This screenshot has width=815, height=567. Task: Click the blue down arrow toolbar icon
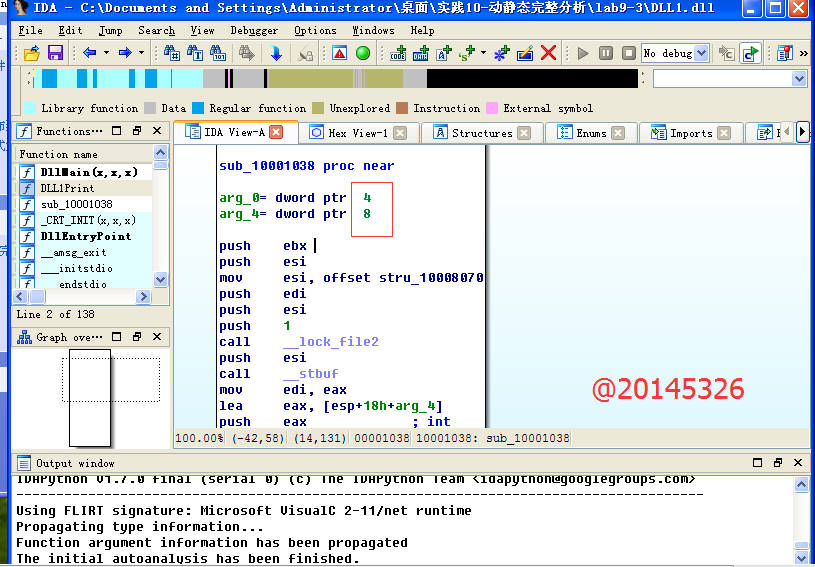[276, 53]
